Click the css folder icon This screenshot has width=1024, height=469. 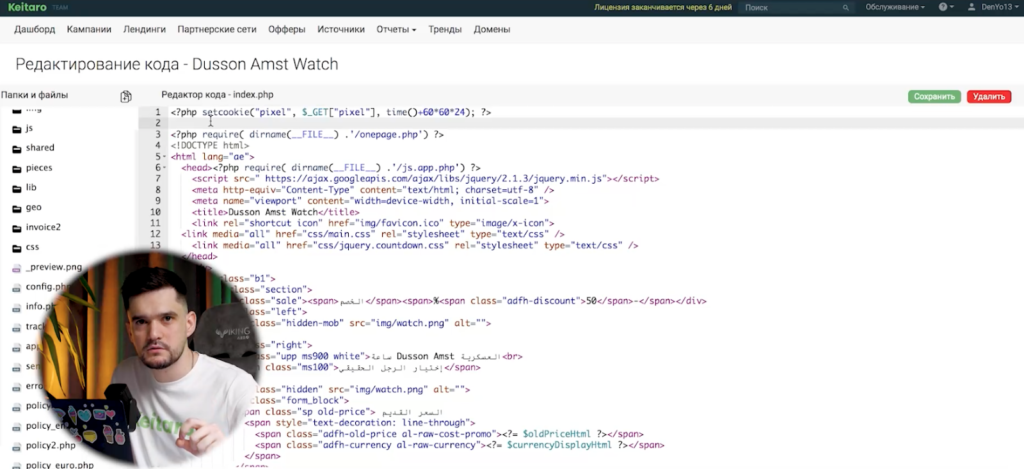pos(17,248)
